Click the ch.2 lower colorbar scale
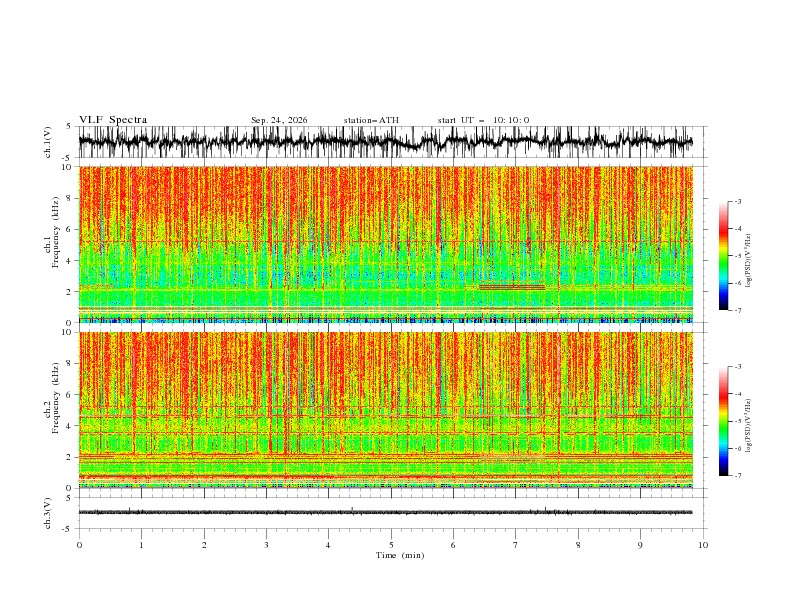Image resolution: width=792 pixels, height=612 pixels. click(x=723, y=421)
